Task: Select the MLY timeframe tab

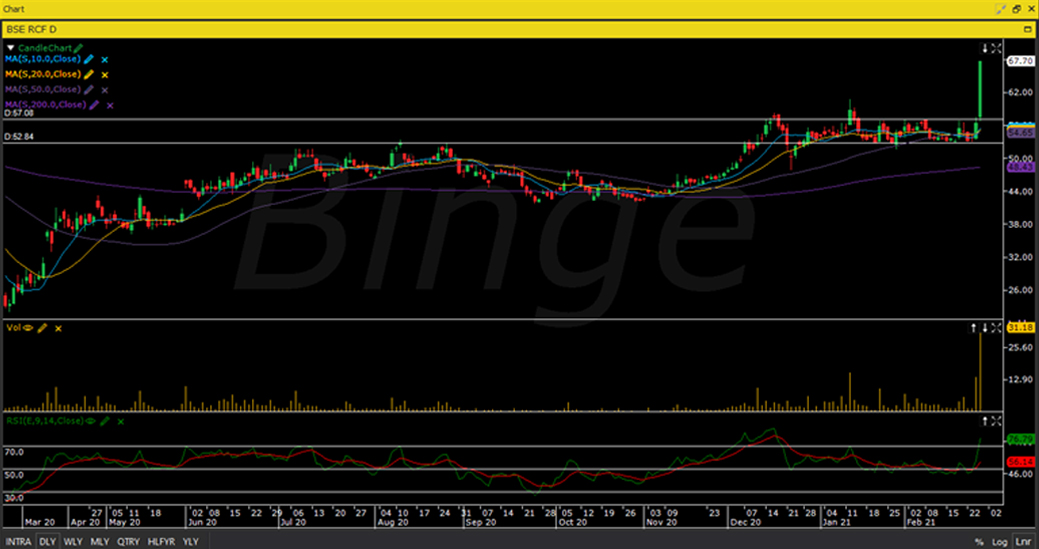Action: (100, 542)
